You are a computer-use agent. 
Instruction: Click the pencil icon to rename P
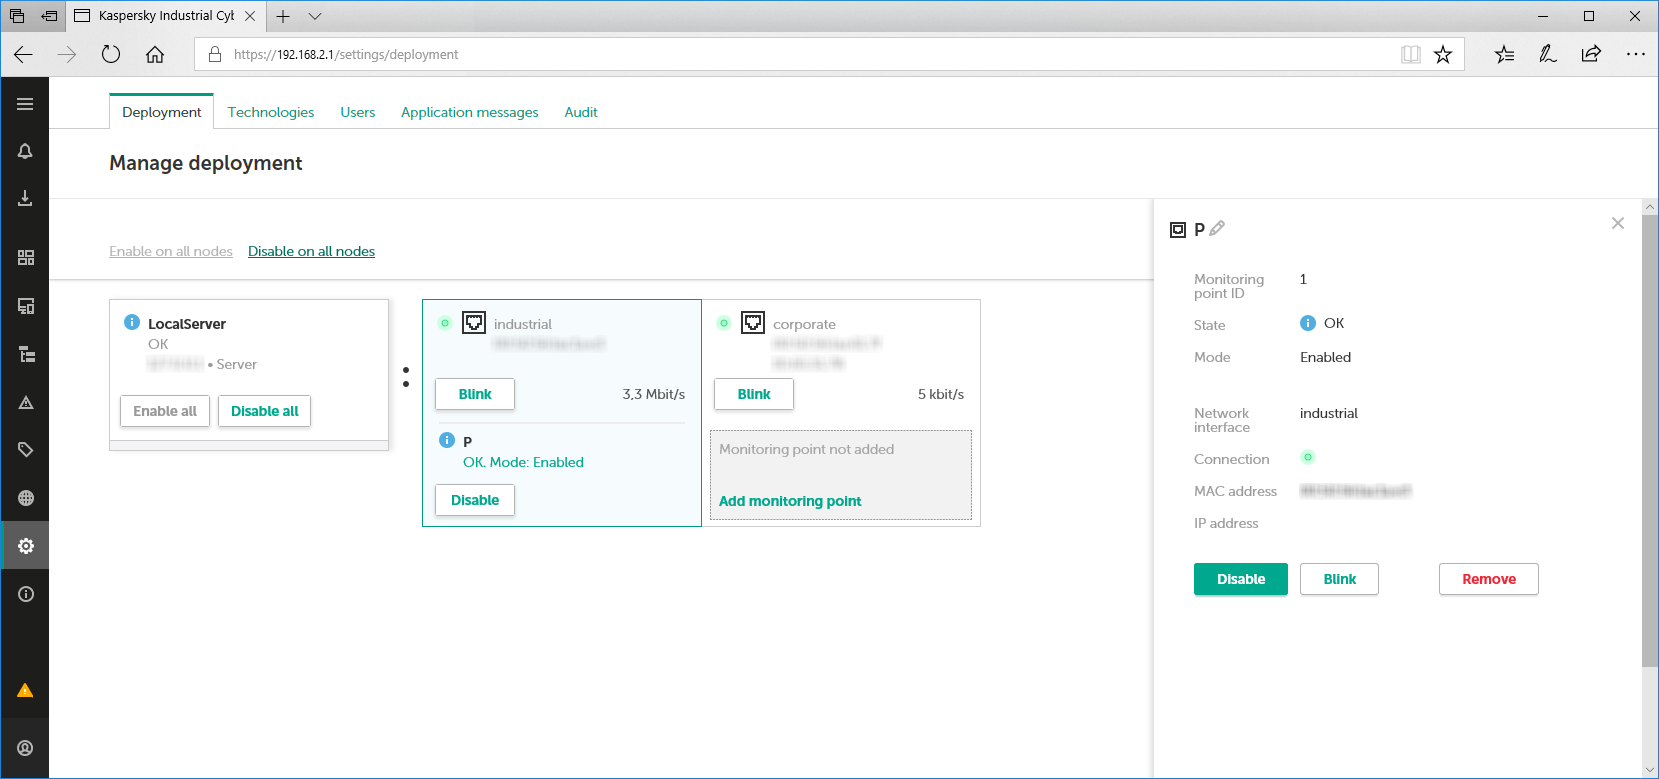pos(1217,228)
